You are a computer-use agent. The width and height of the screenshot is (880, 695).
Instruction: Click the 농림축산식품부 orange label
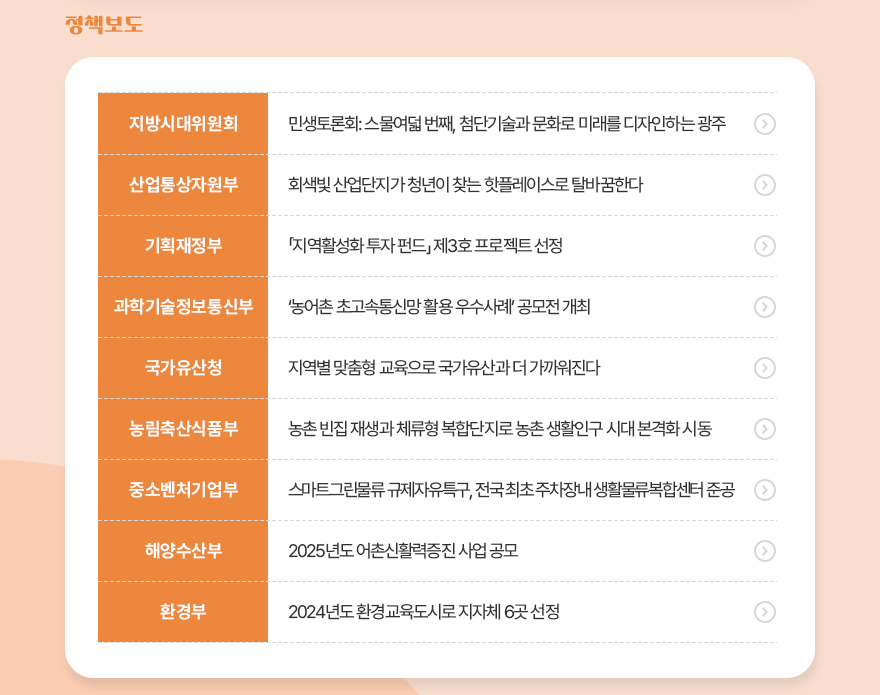pyautogui.click(x=183, y=429)
